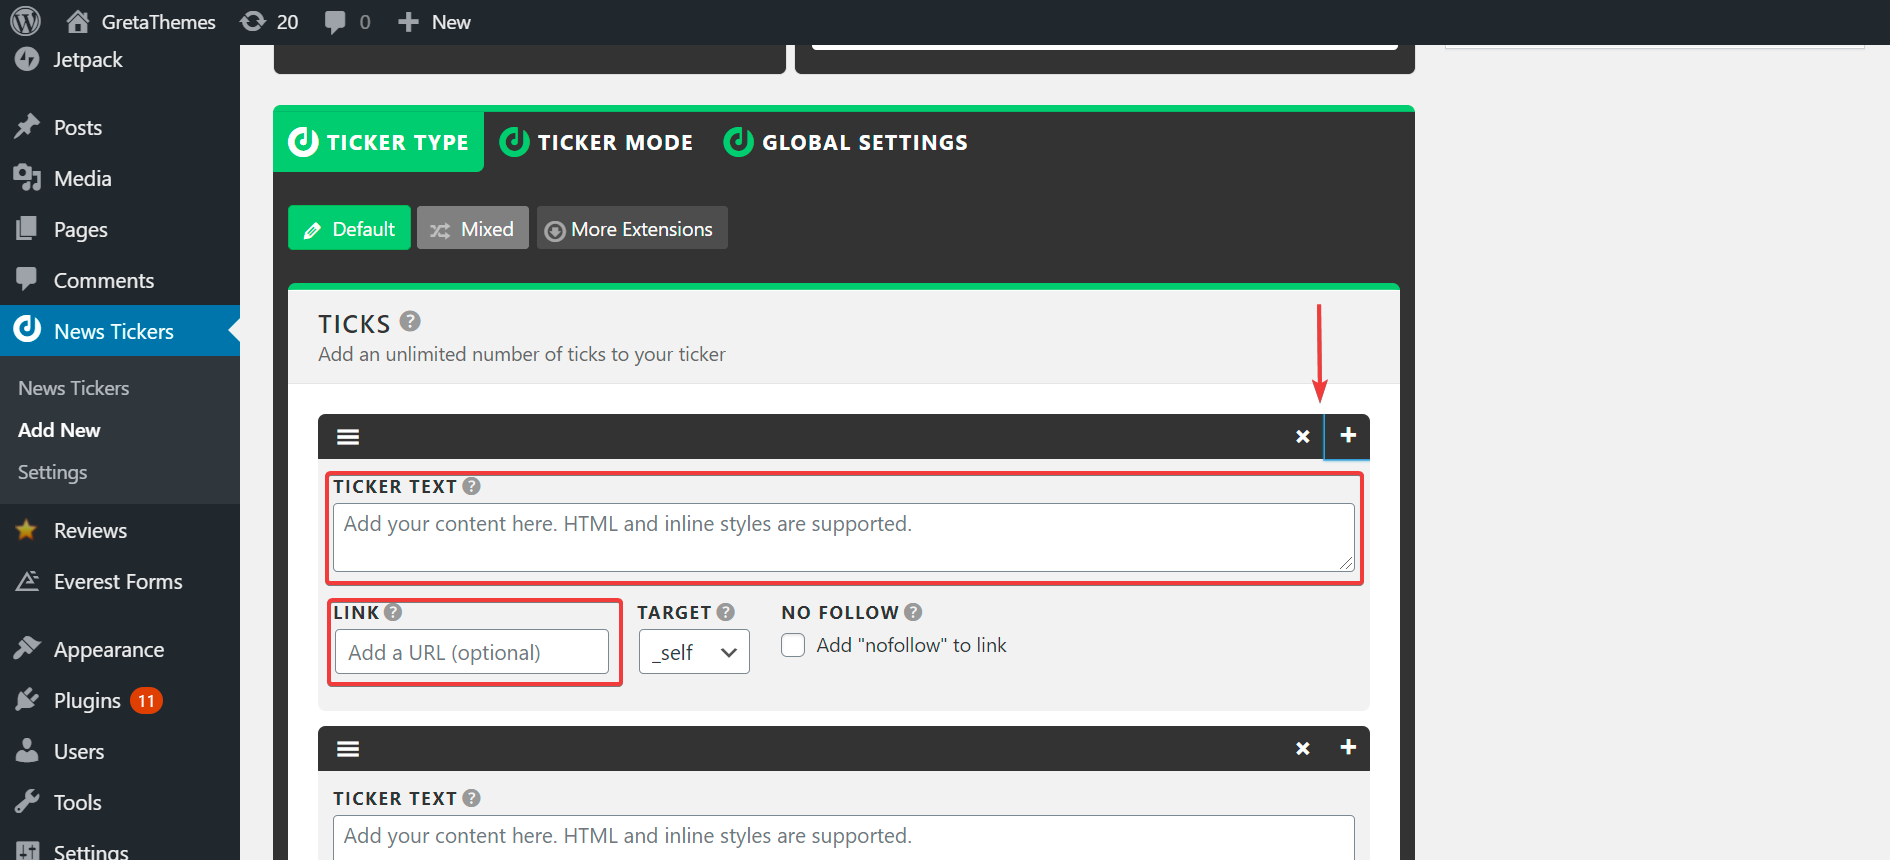Viewport: 1890px width, 860px height.
Task: Switch to the Global Settings tab
Action: click(846, 142)
